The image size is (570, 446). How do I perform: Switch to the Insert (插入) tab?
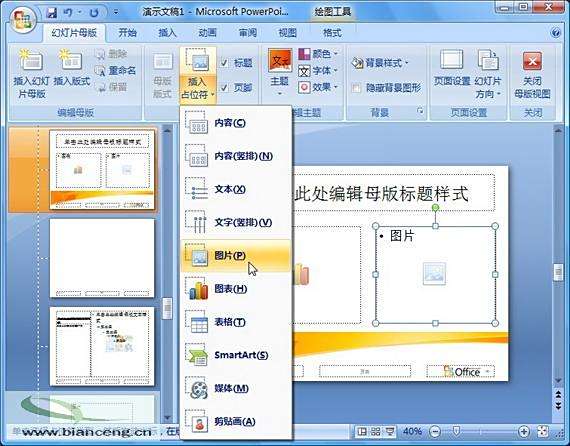168,33
